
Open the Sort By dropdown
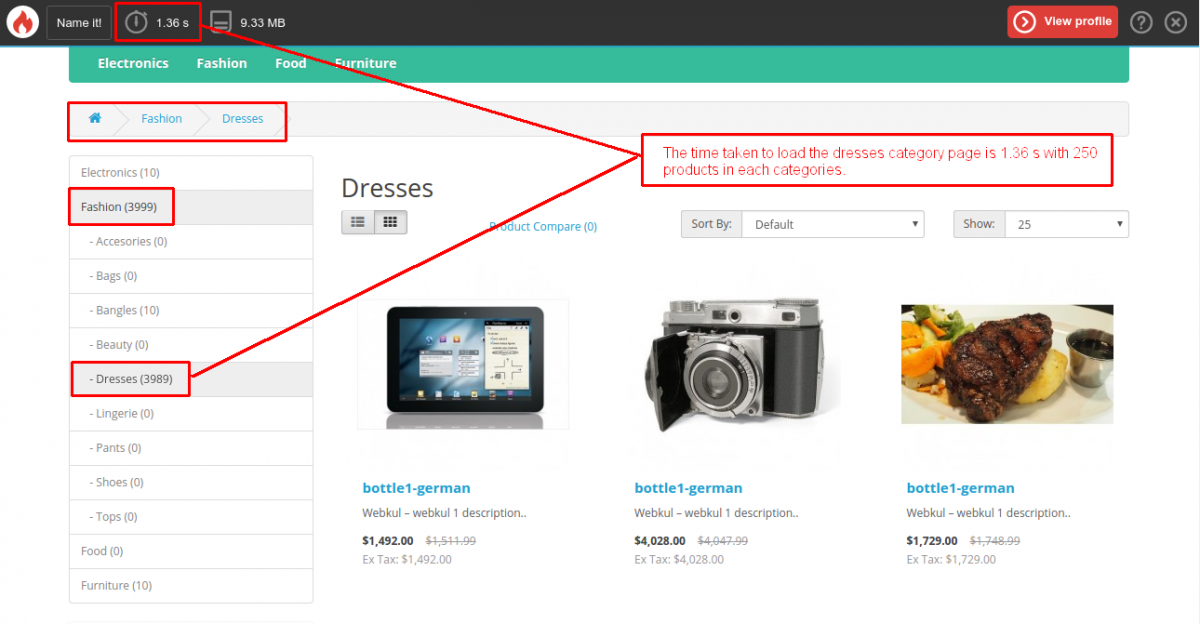coord(833,224)
